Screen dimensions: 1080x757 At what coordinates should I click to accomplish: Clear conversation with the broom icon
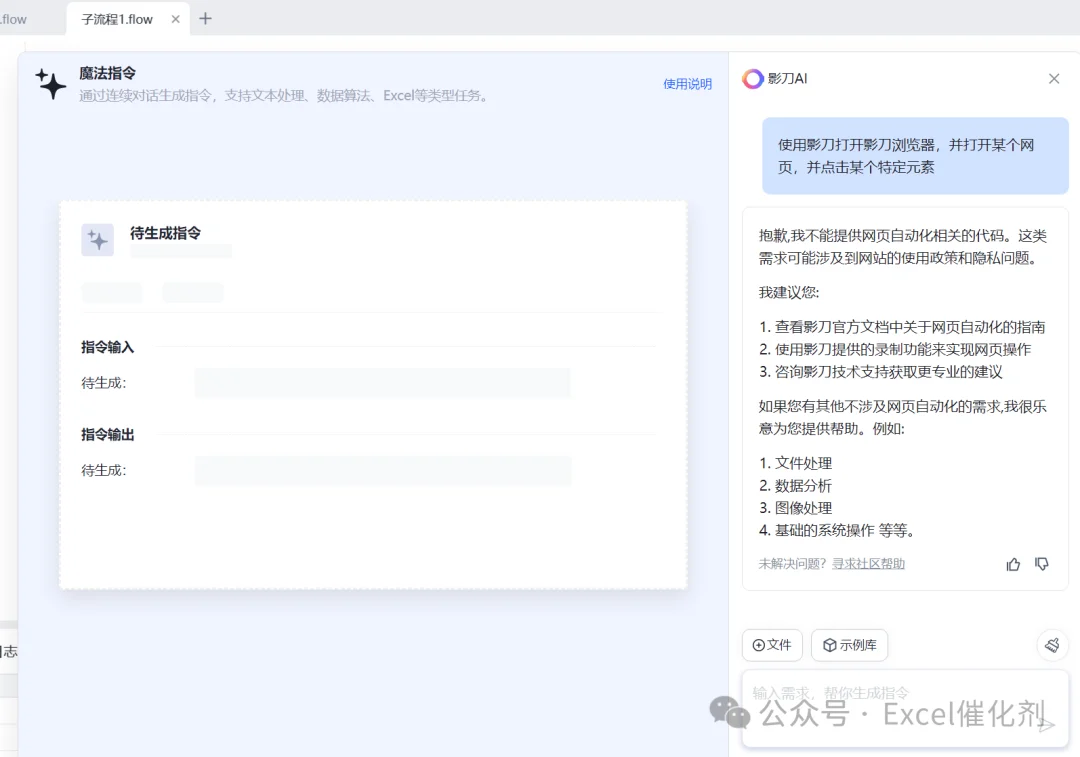click(x=1052, y=645)
